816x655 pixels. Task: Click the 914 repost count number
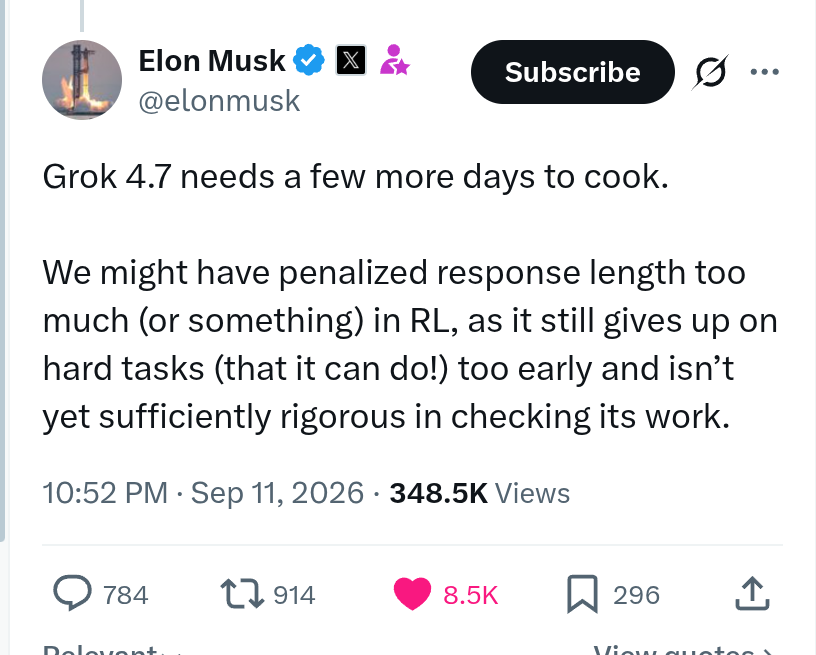tap(294, 595)
